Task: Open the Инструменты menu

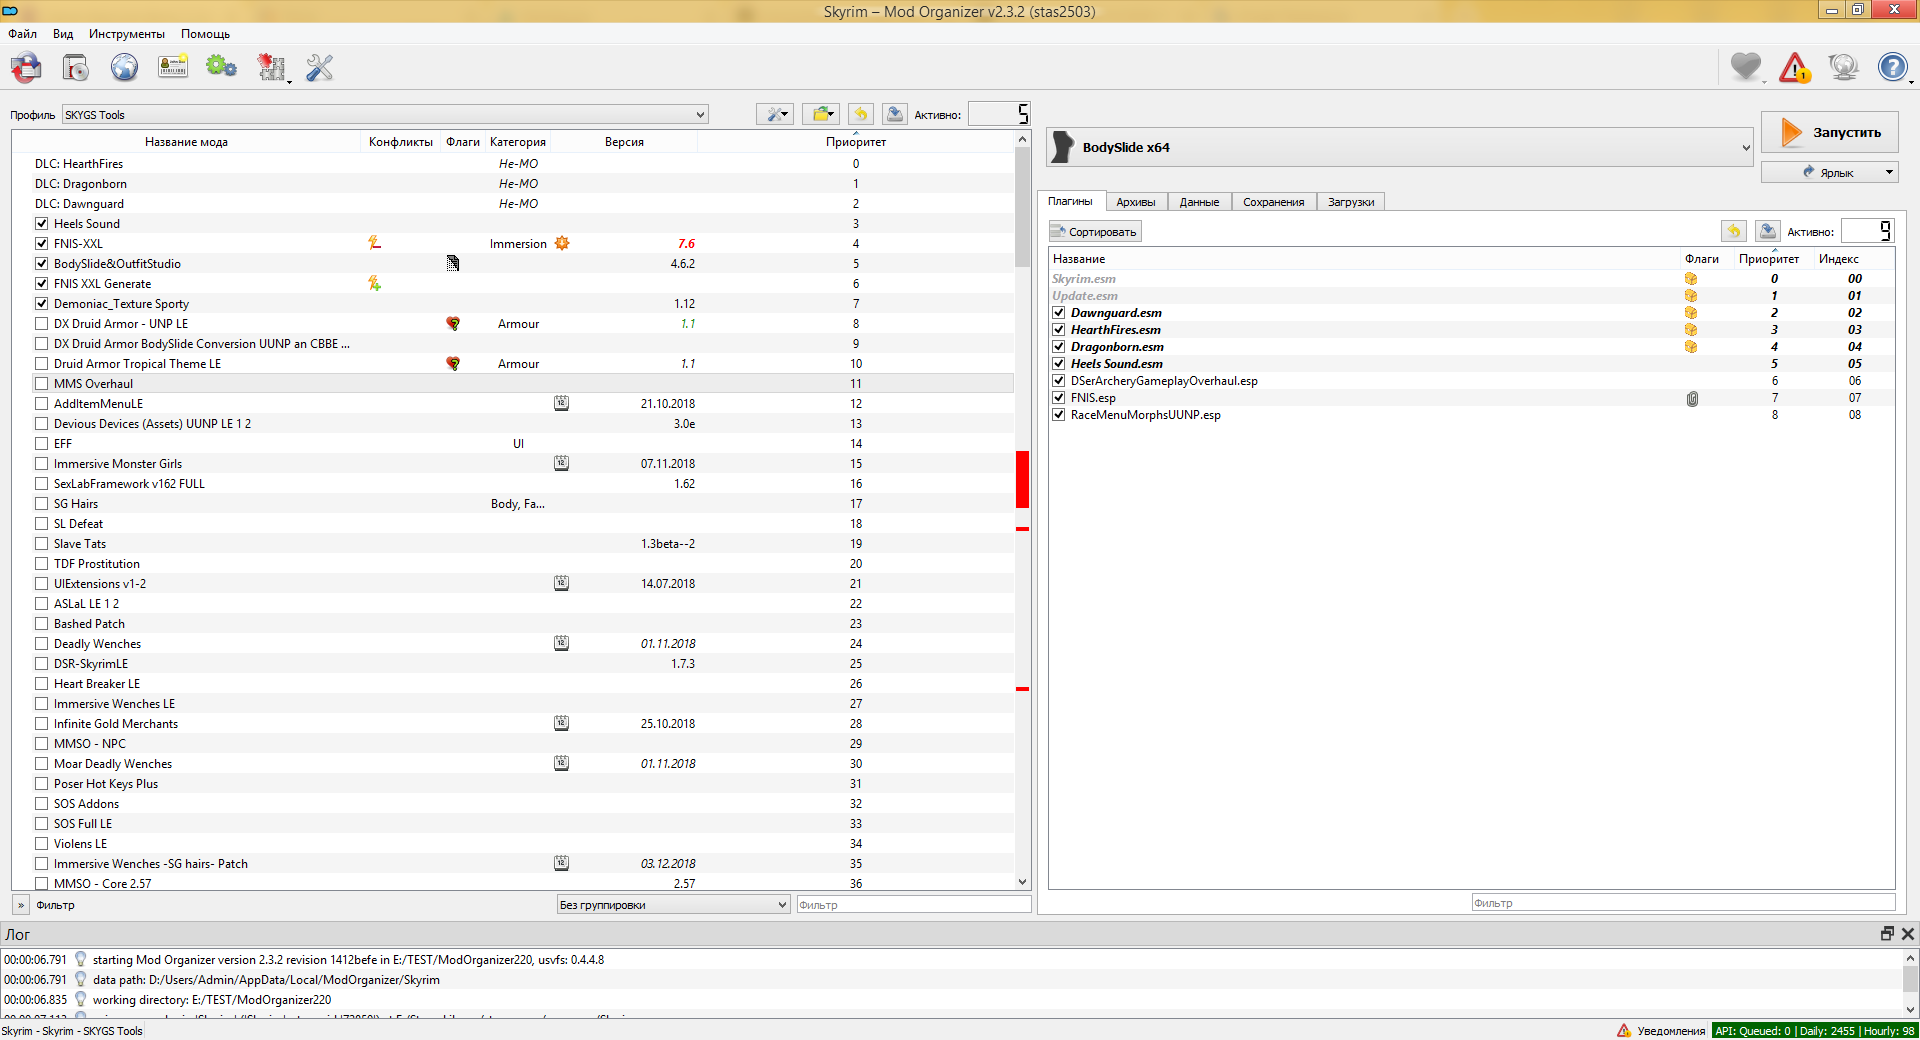Action: pyautogui.click(x=127, y=34)
